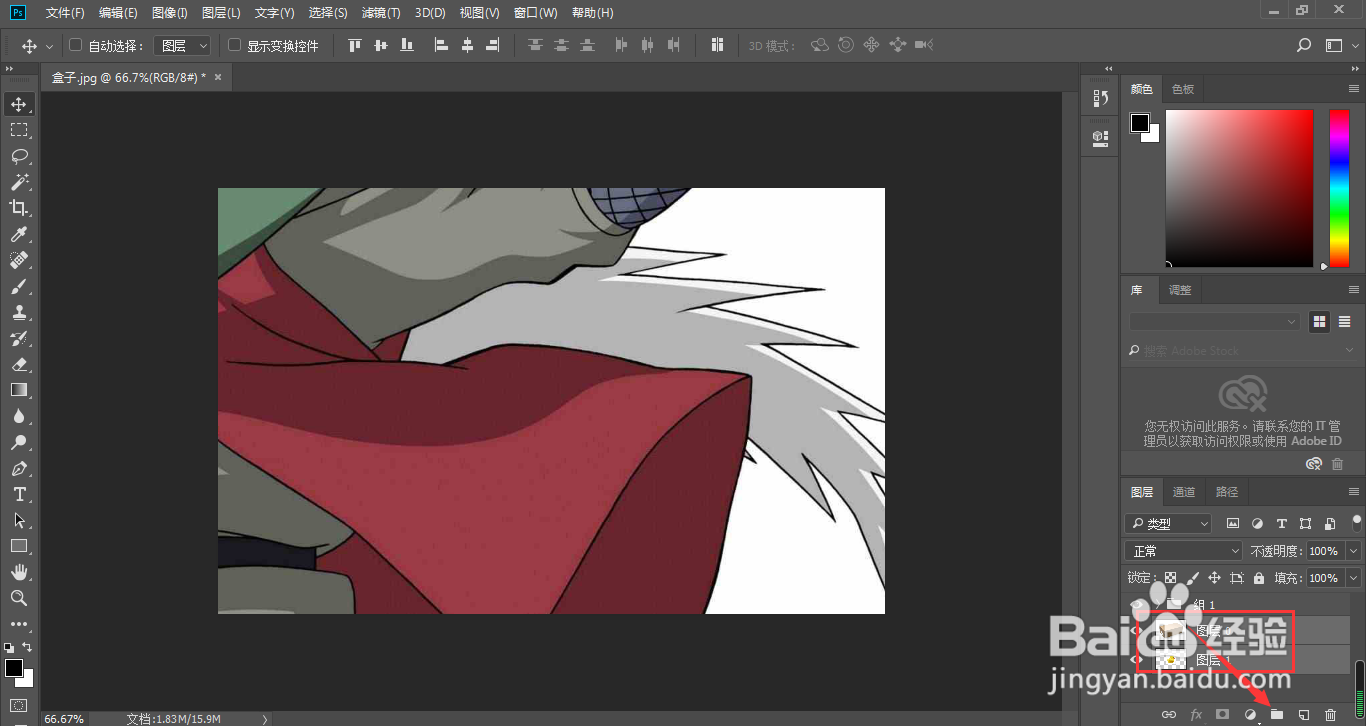Switch to the 色板 tab
The height and width of the screenshot is (726, 1366).
coord(1183,89)
